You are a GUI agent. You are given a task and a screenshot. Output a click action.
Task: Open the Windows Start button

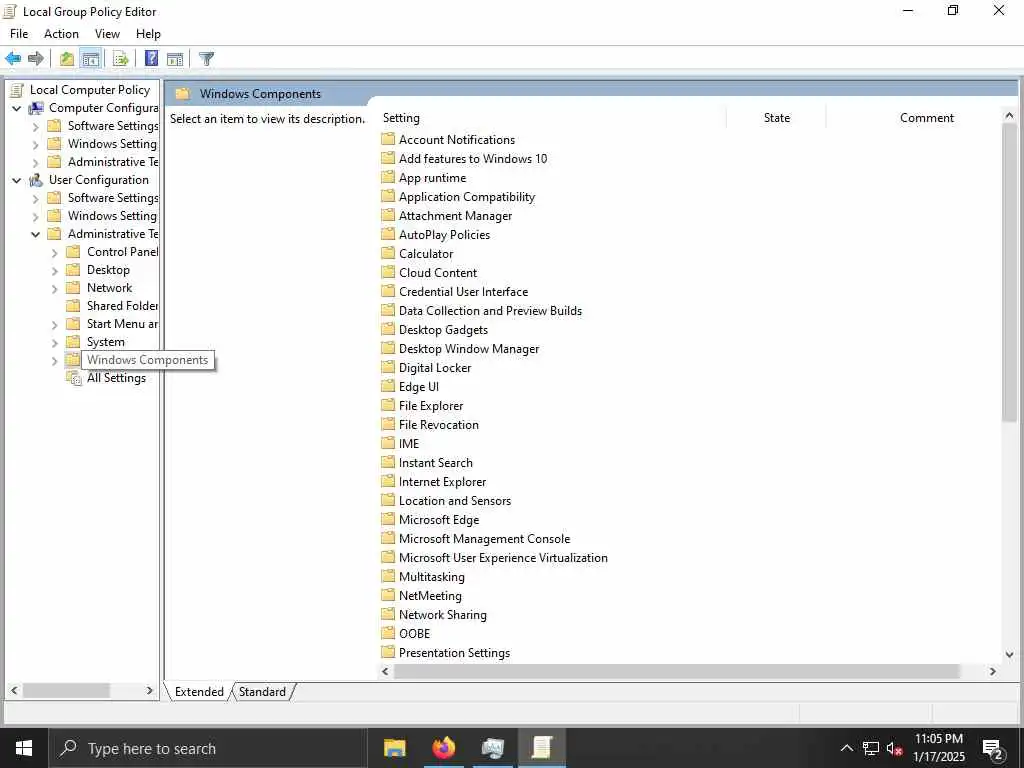24,748
